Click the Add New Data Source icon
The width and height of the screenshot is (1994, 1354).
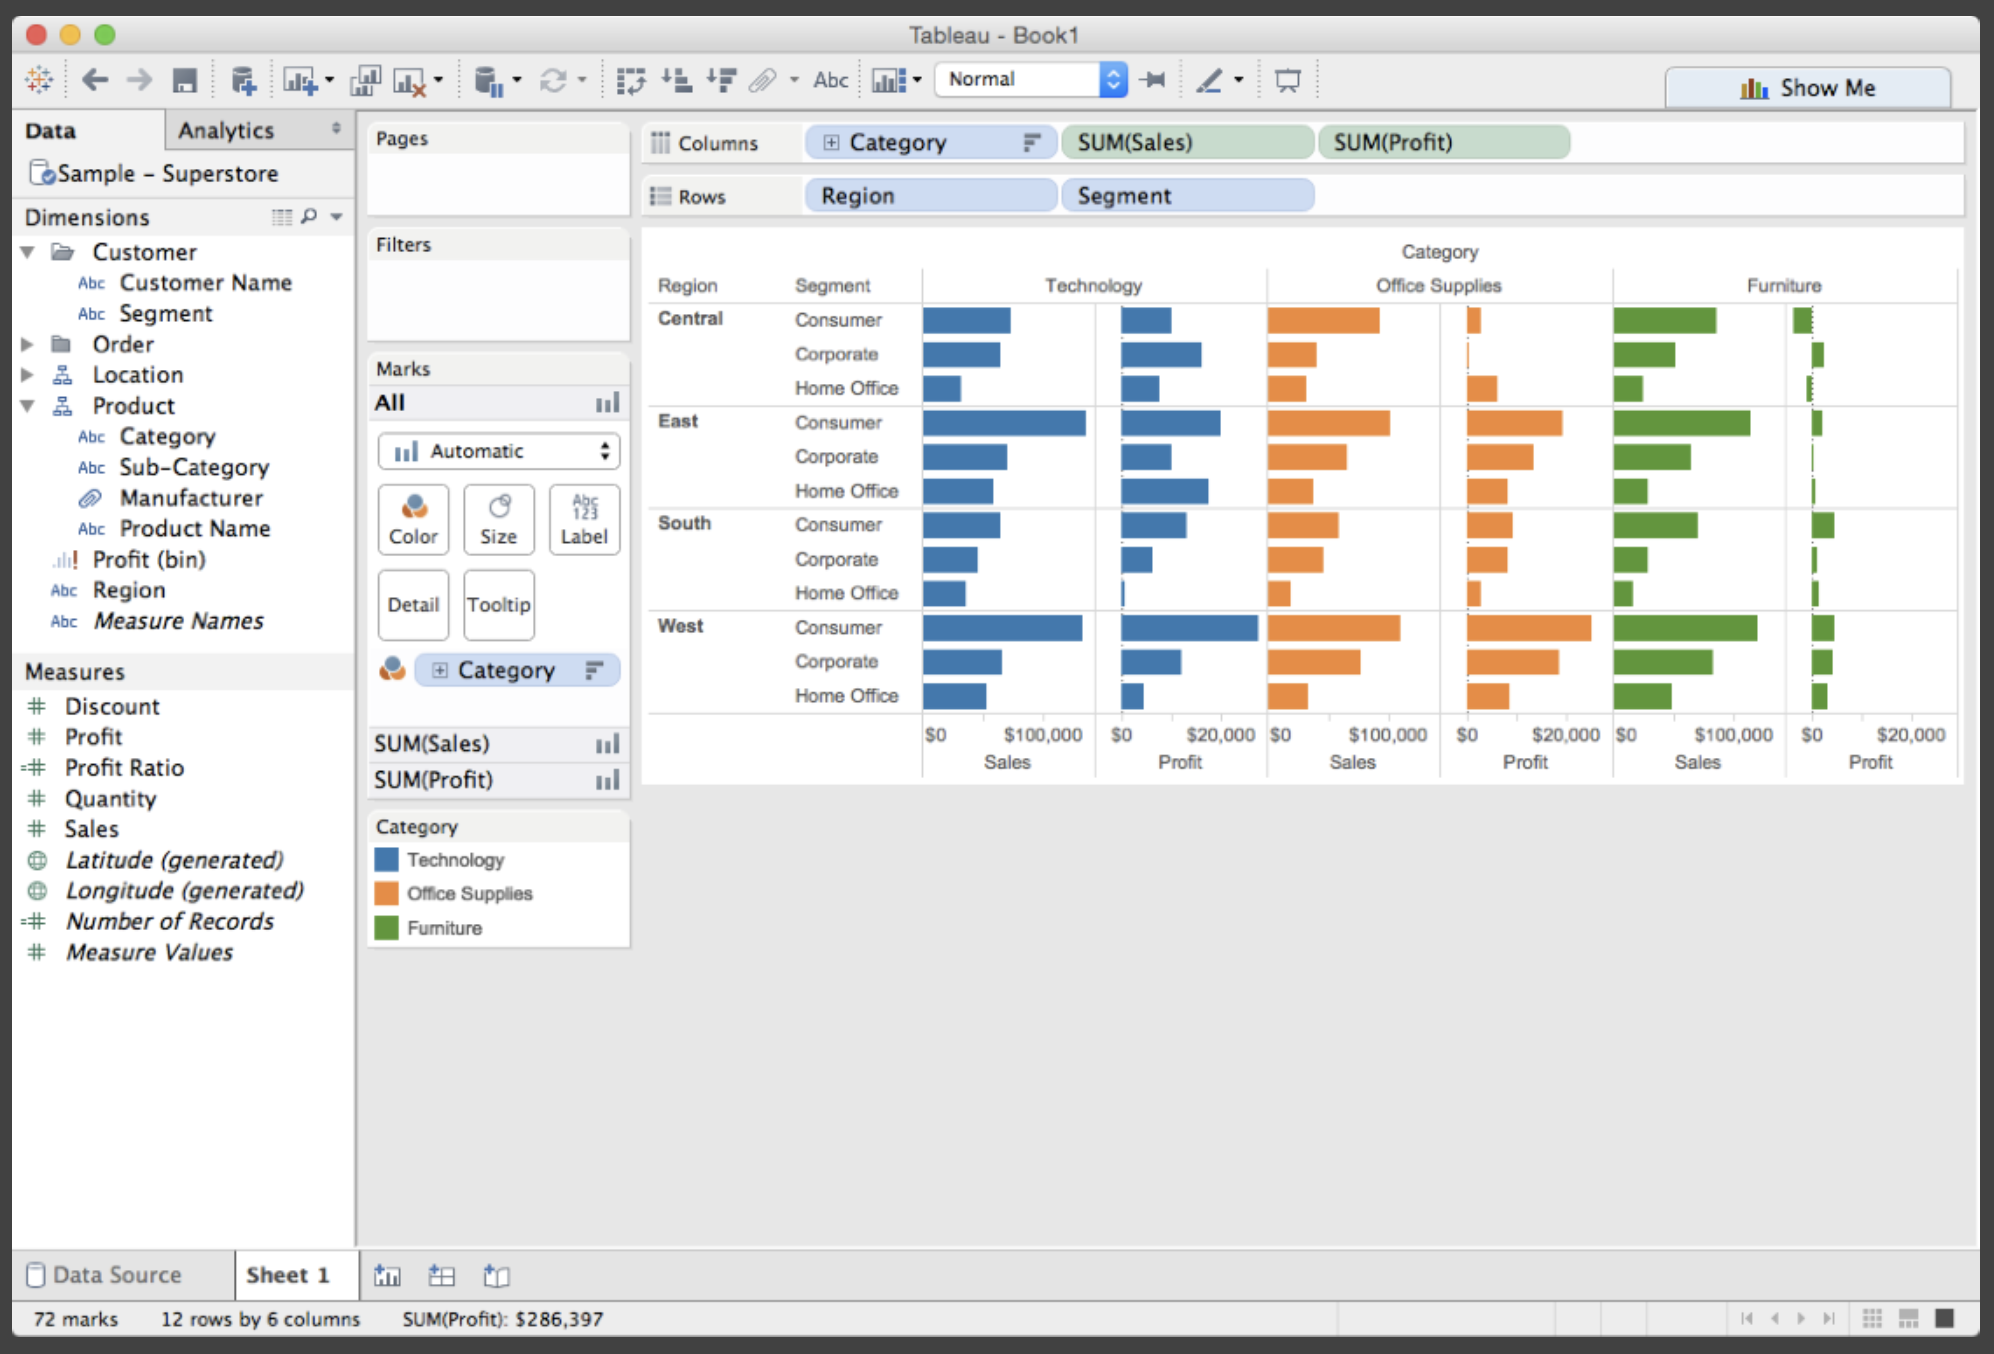(x=243, y=80)
